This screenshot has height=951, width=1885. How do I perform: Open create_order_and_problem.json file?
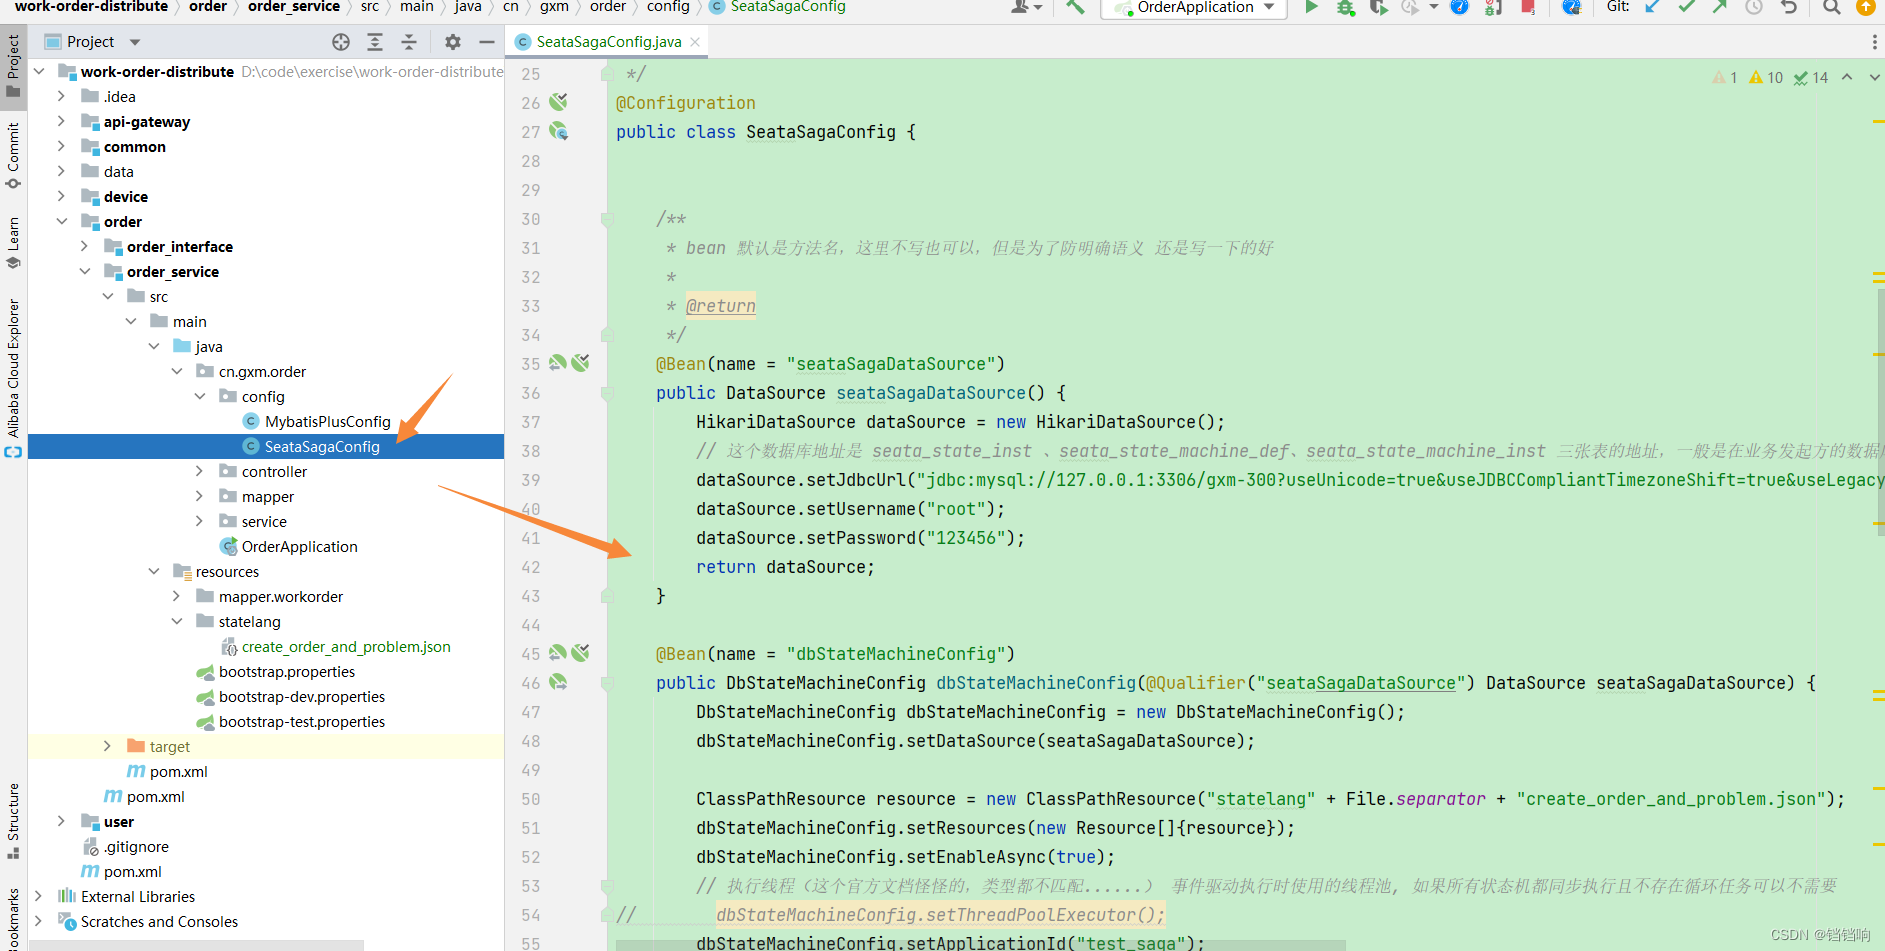point(346,646)
